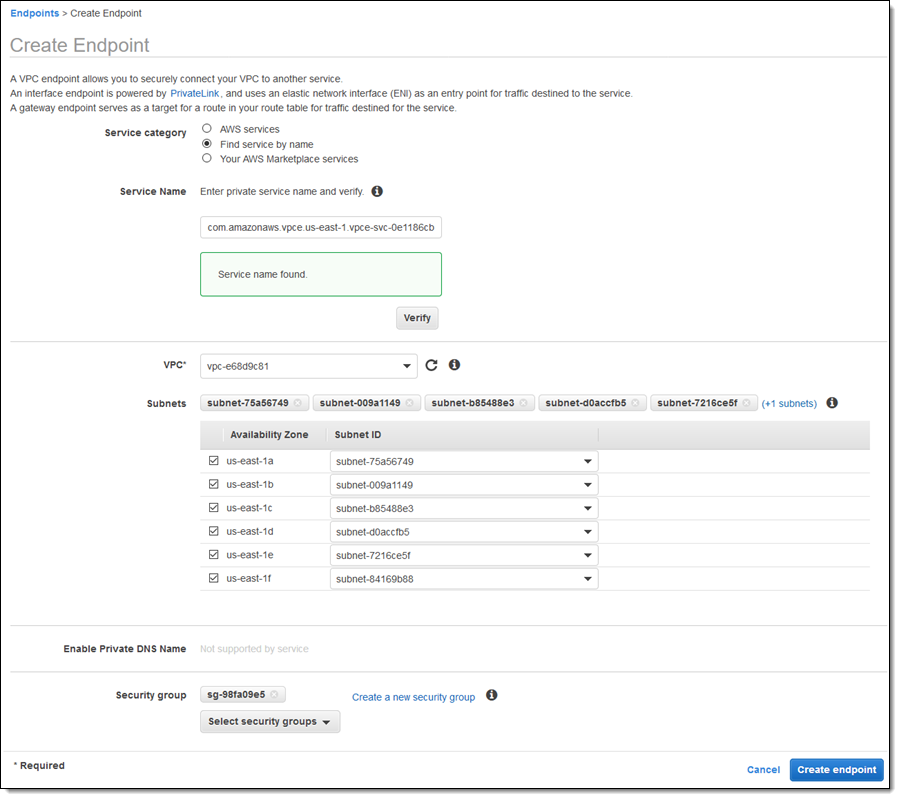Click the private service name input field
Viewport: 900px width, 799px height.
pyautogui.click(x=320, y=228)
